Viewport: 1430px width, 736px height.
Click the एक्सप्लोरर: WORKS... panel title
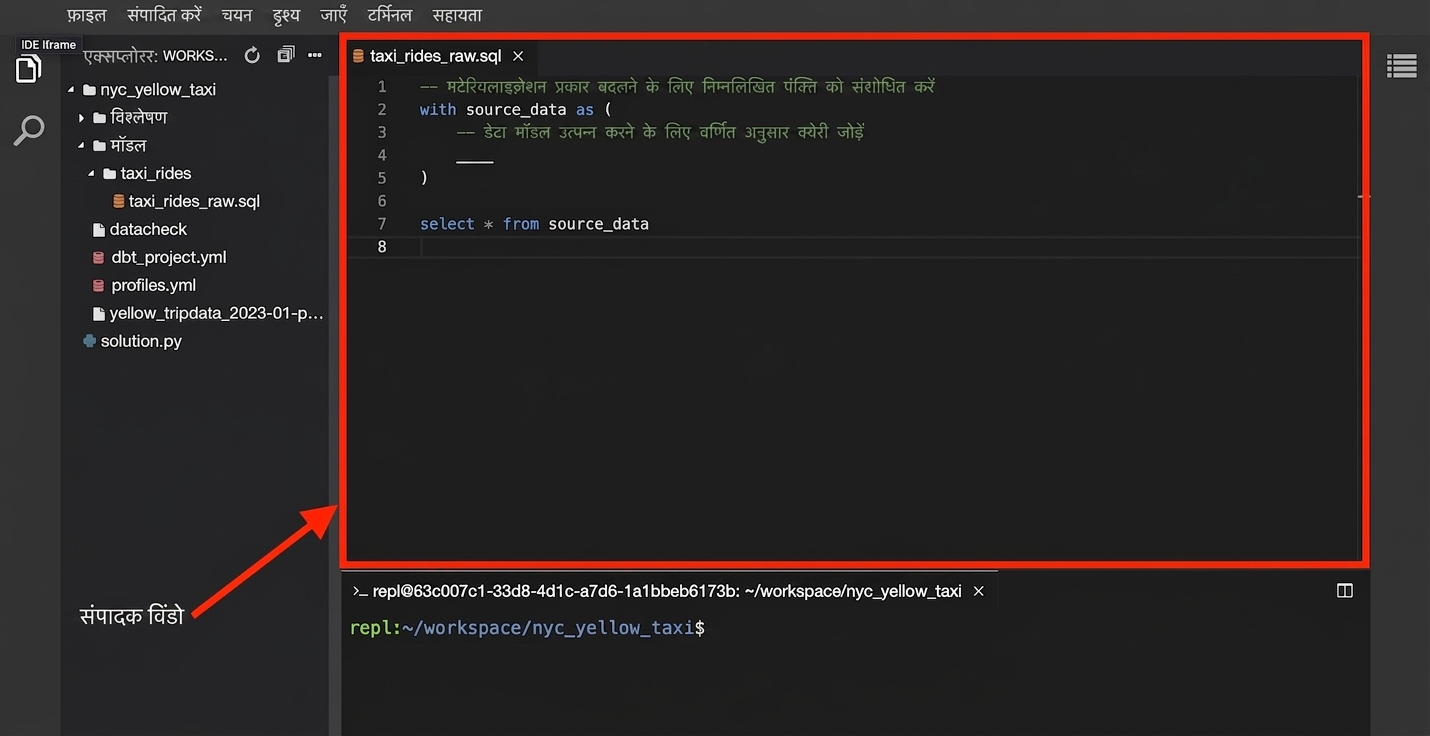(156, 55)
